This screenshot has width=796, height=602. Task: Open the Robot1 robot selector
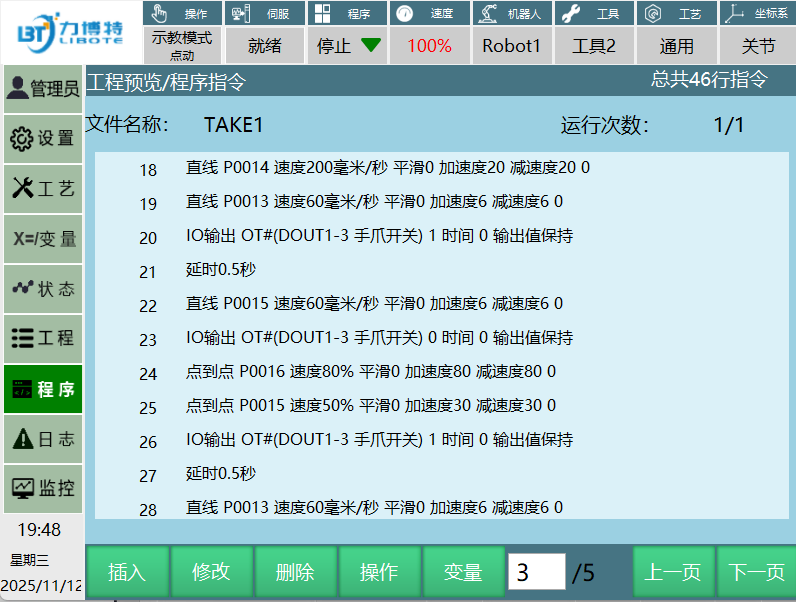point(511,46)
